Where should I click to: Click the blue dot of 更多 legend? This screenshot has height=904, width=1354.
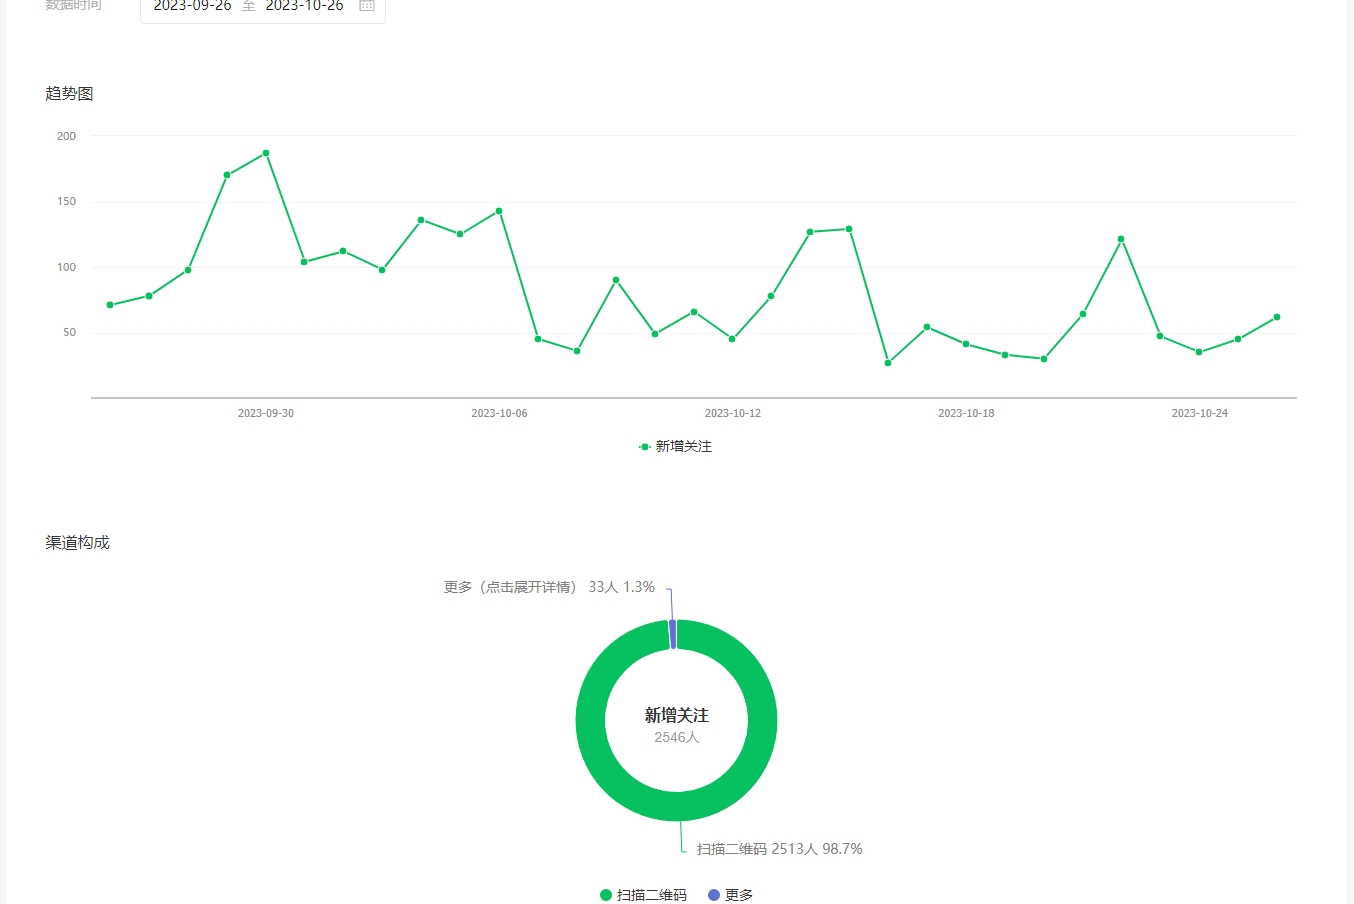click(714, 895)
